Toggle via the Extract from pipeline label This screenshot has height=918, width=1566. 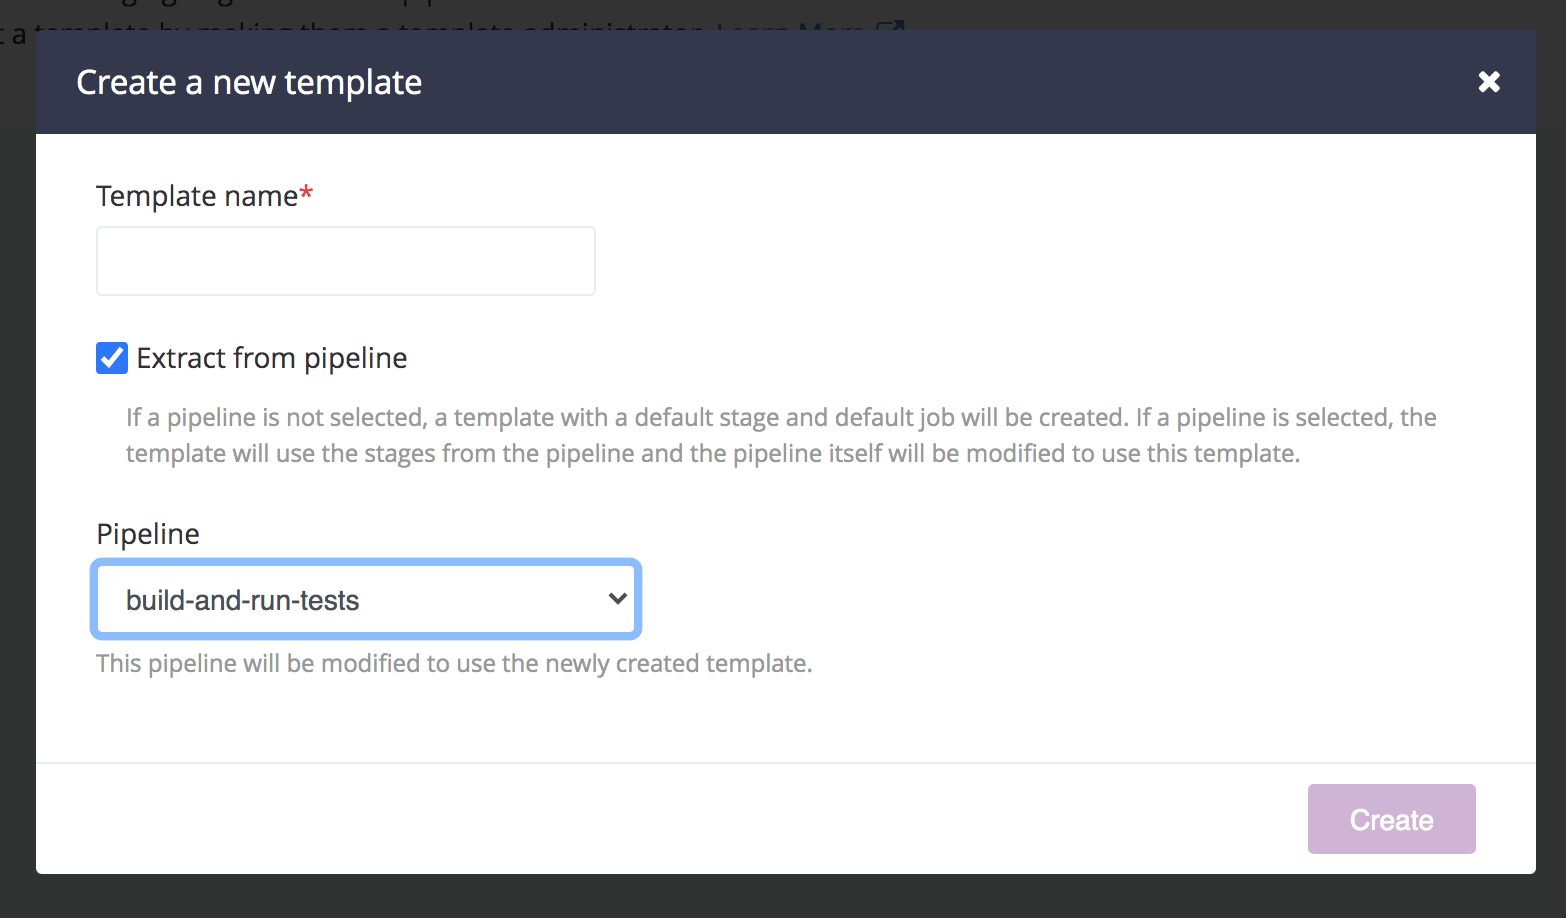(x=272, y=358)
